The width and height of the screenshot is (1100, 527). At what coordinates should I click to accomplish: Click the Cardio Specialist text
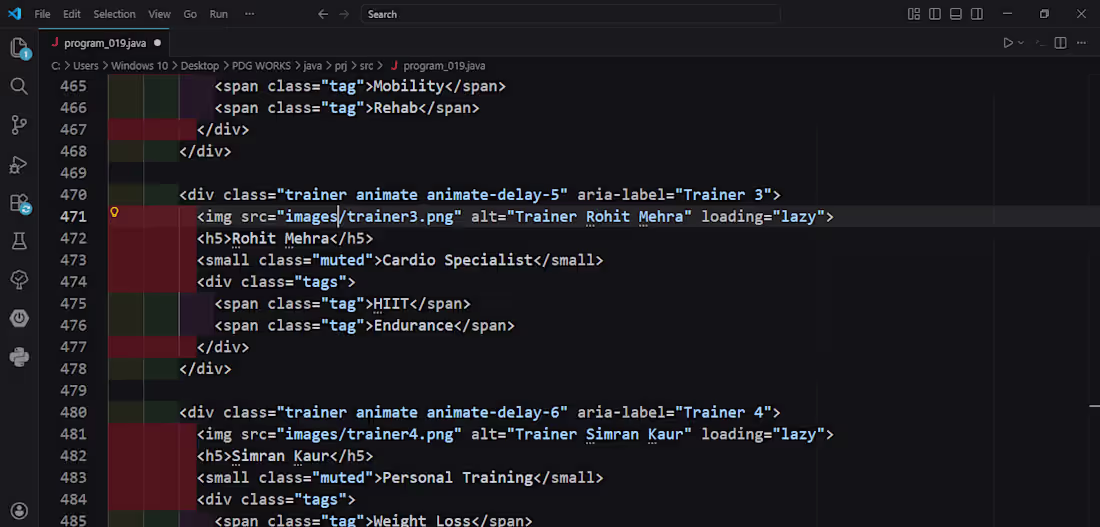point(457,260)
